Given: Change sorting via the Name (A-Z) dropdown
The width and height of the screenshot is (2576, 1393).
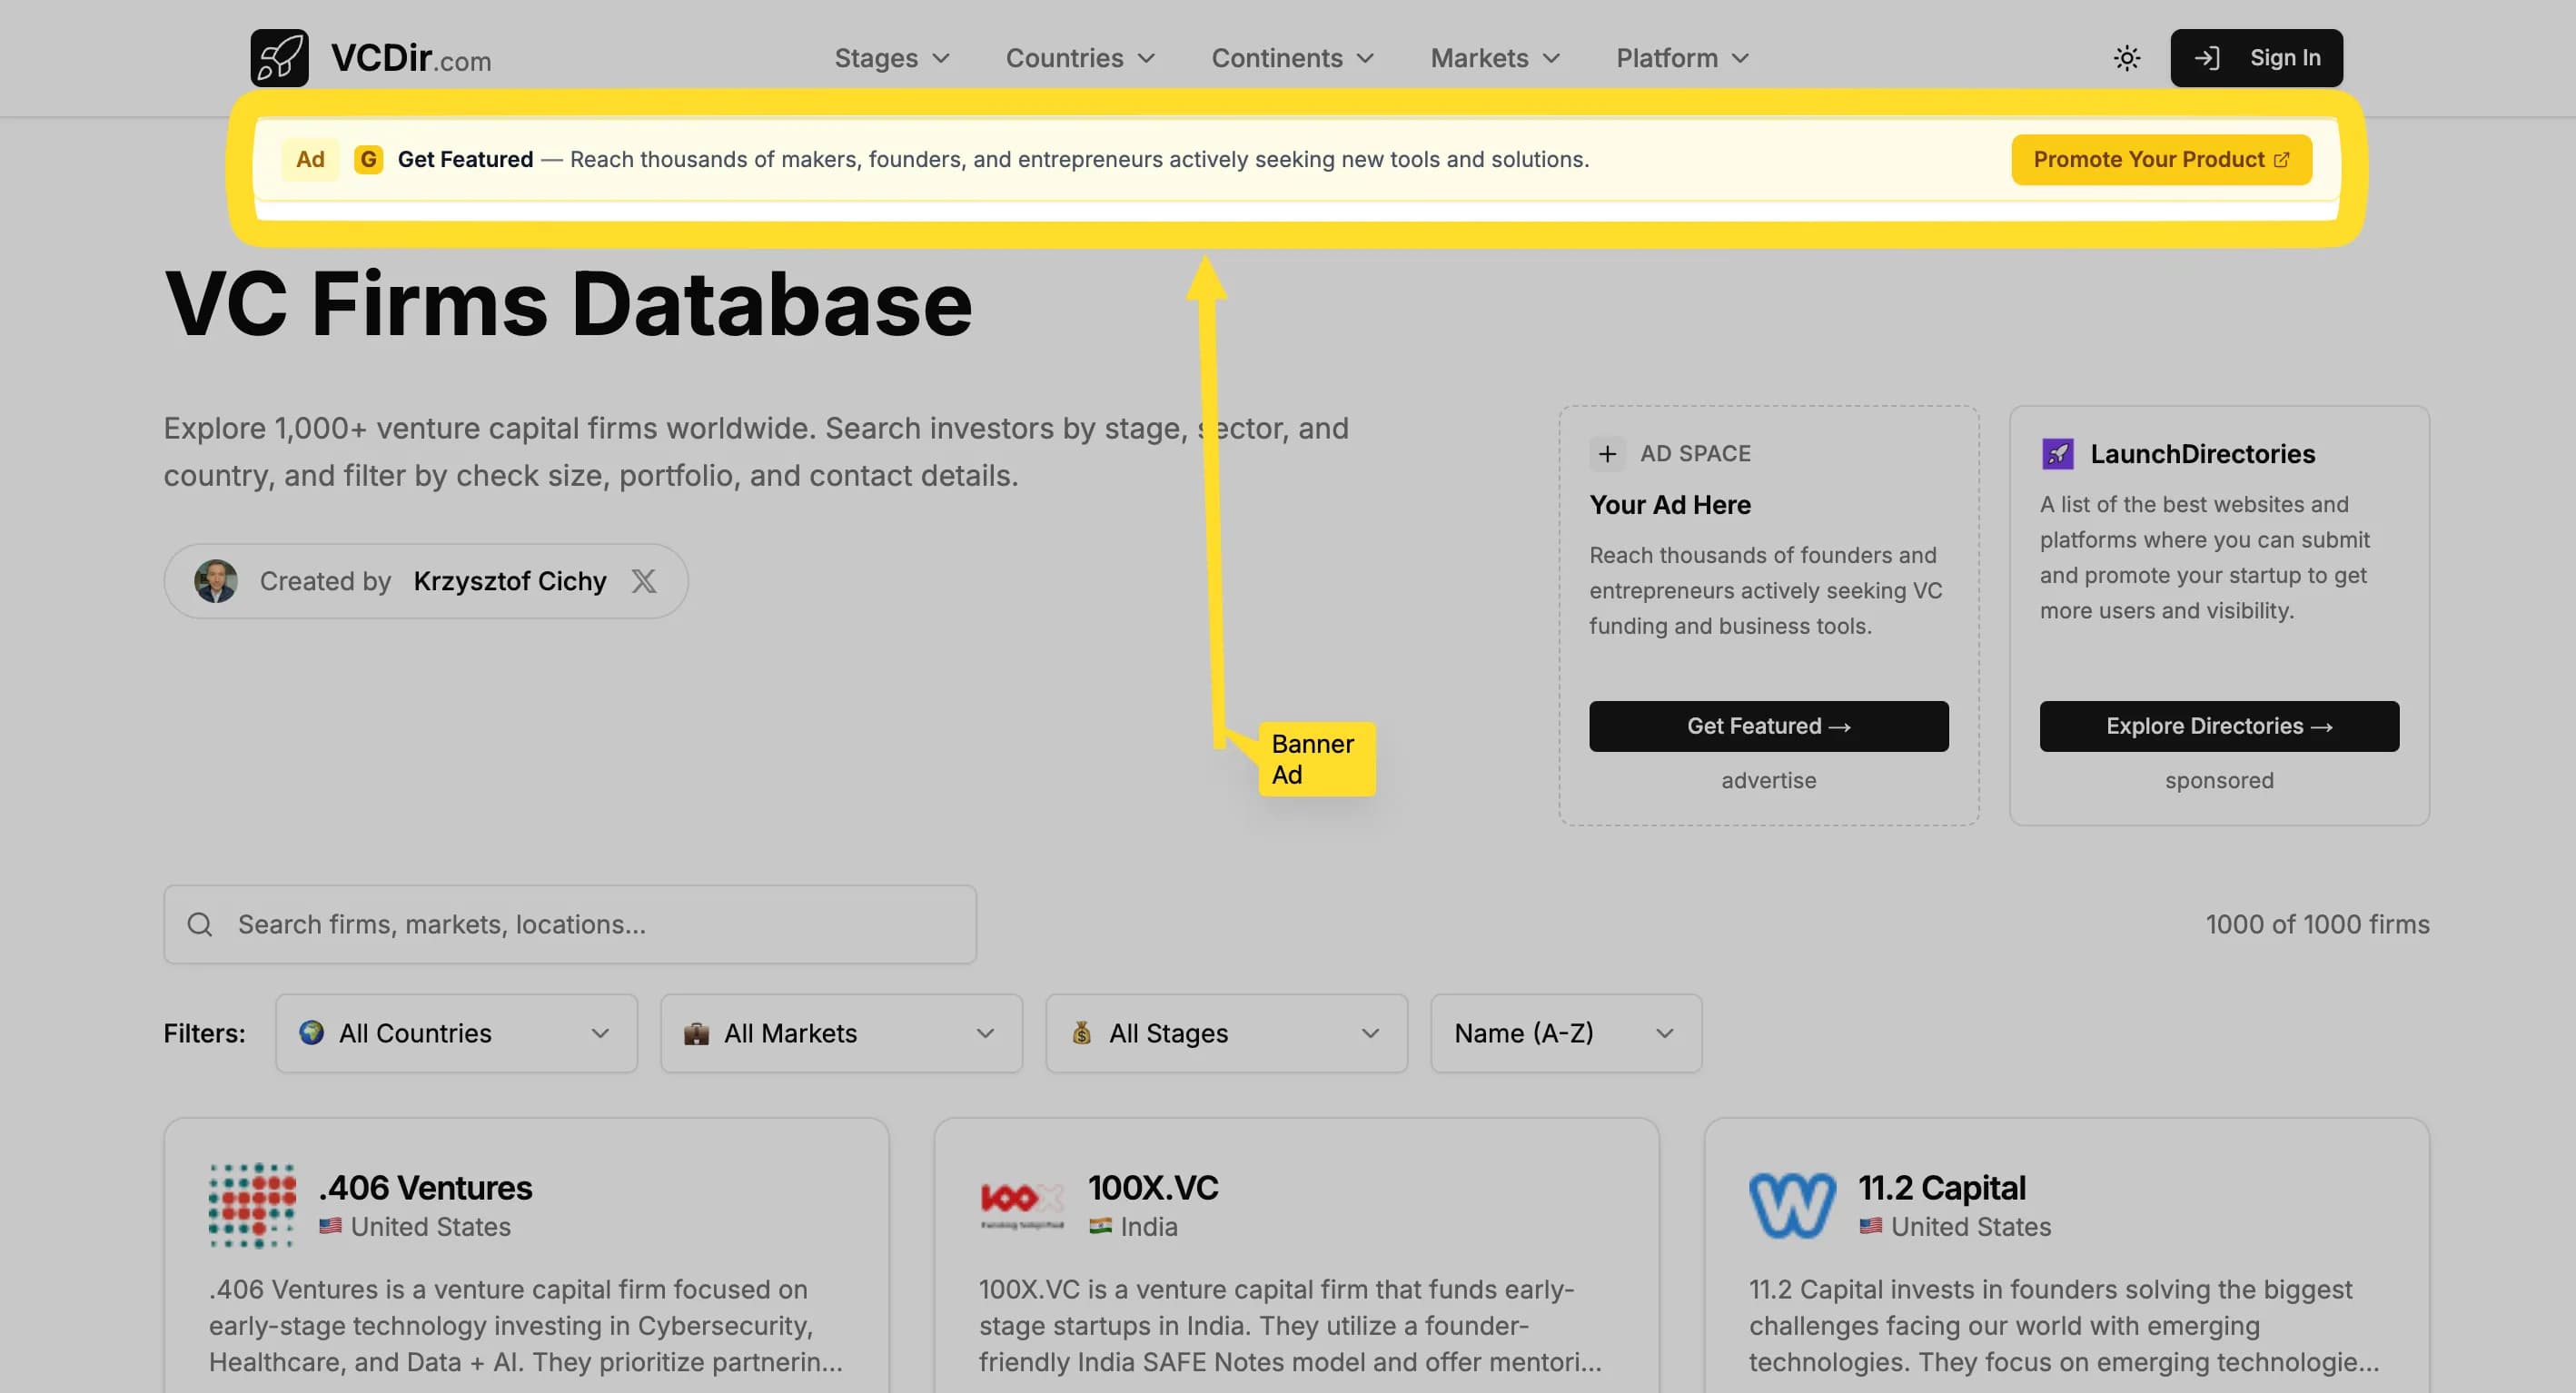Looking at the screenshot, I should (x=1564, y=1033).
